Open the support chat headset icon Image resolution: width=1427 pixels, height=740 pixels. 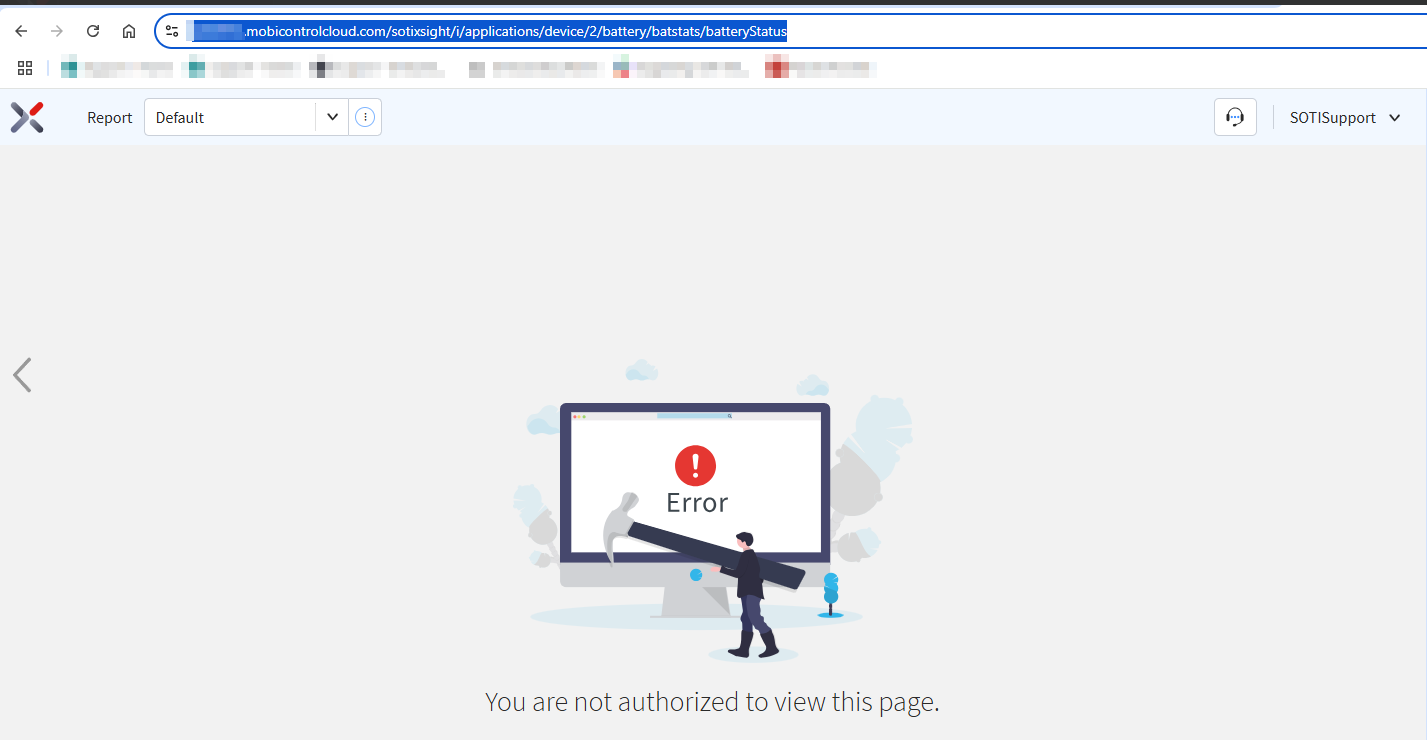(x=1234, y=117)
